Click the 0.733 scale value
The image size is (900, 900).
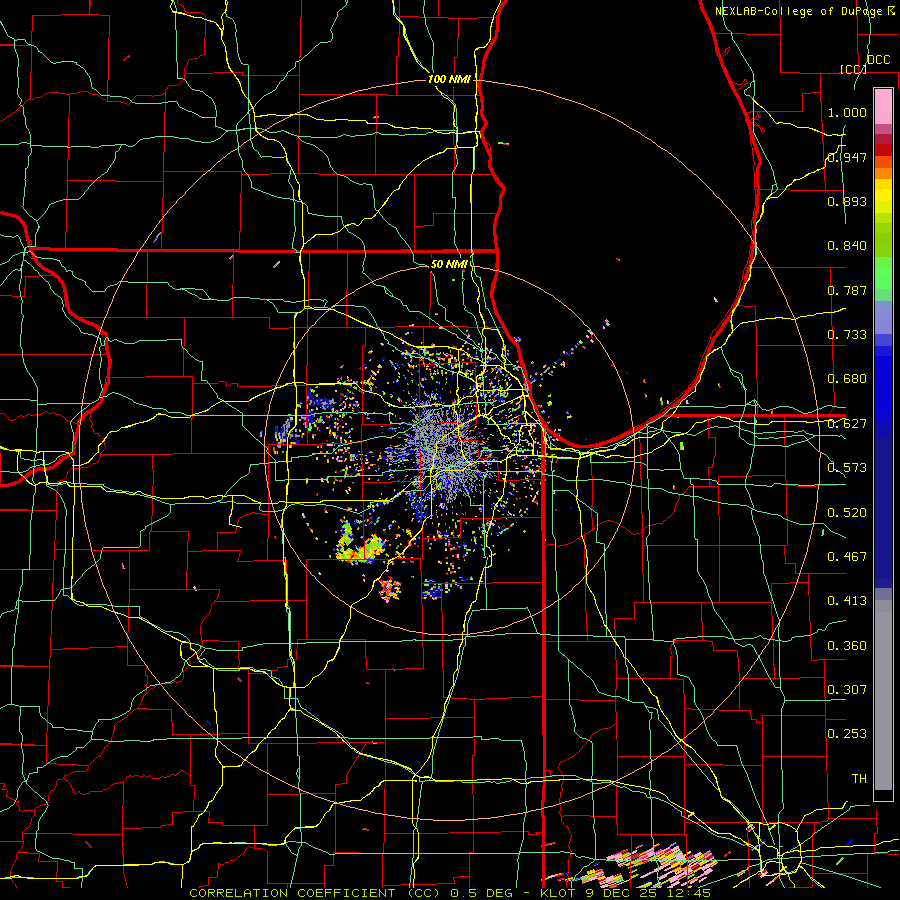click(x=847, y=335)
